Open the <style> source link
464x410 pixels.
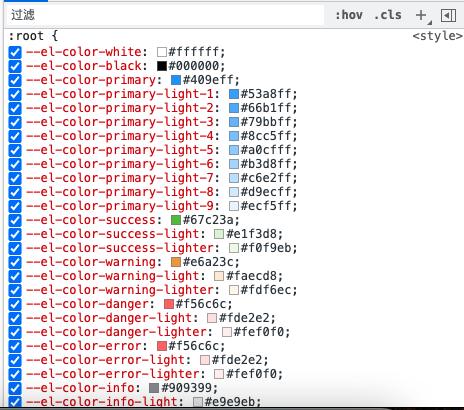pyautogui.click(x=438, y=36)
